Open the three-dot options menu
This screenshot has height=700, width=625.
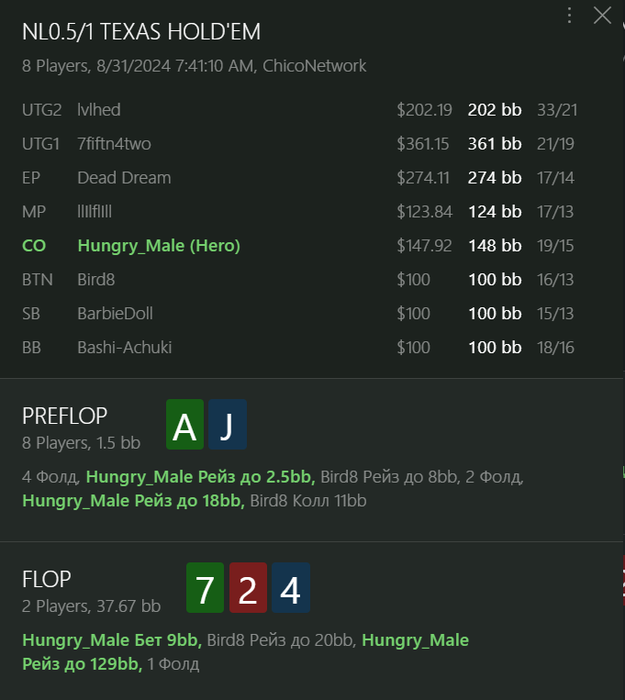pos(570,15)
